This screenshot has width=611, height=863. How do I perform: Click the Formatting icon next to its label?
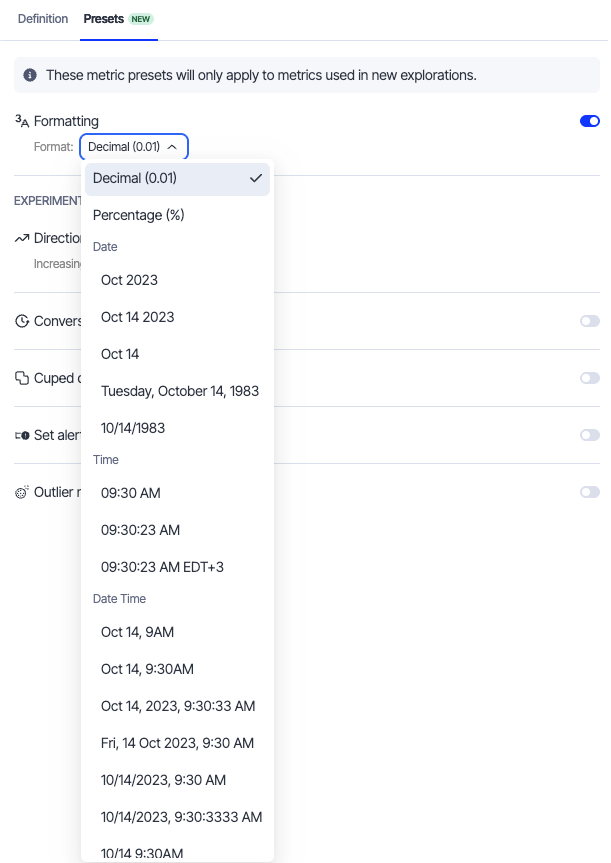click(22, 120)
